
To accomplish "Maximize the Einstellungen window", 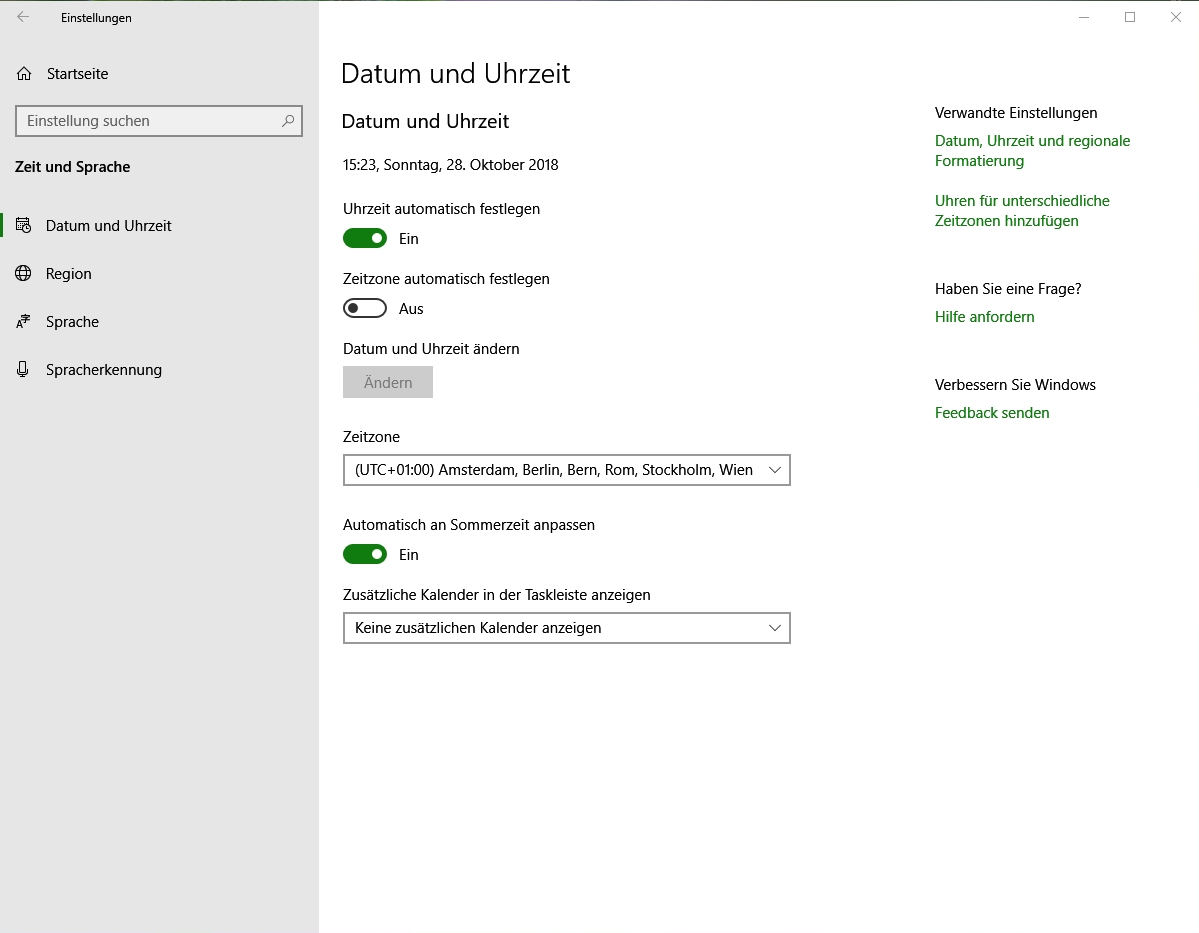I will click(x=1129, y=17).
